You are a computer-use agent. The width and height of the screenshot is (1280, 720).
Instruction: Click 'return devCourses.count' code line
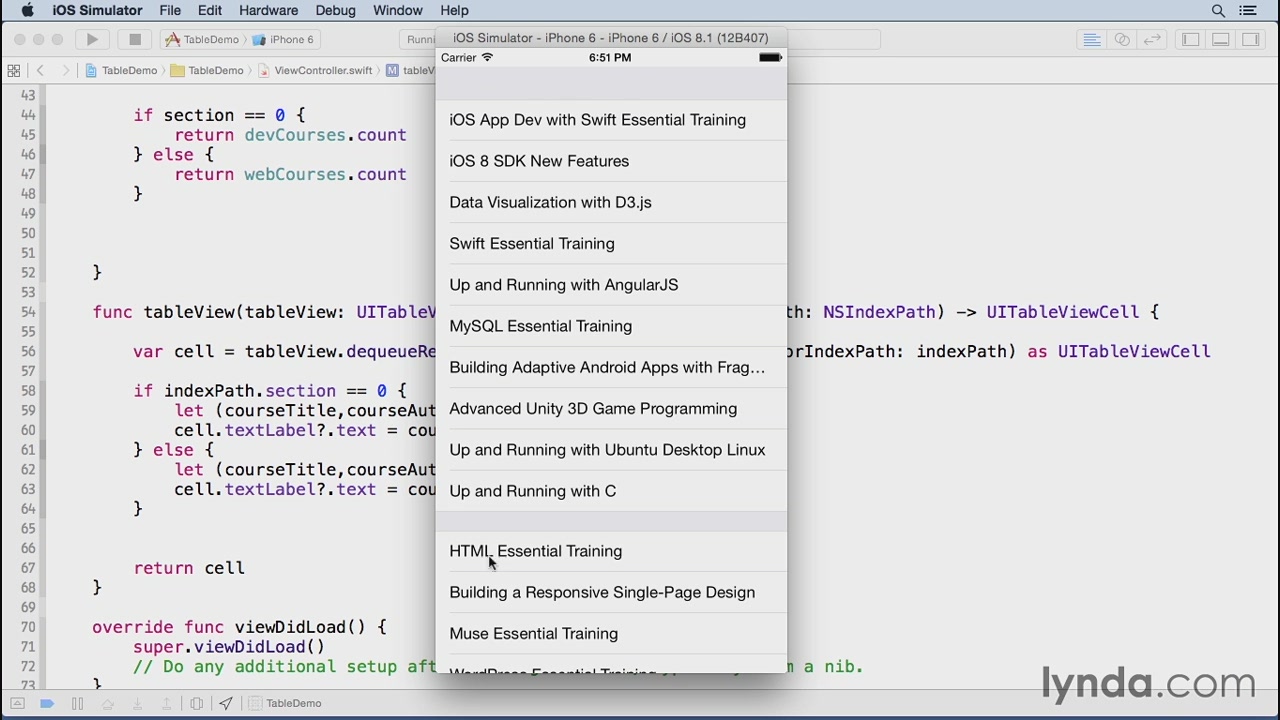(290, 135)
